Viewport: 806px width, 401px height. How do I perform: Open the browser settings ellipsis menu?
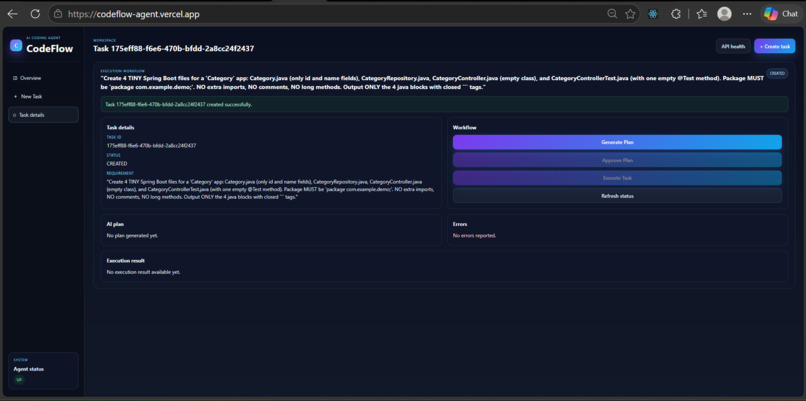point(747,14)
